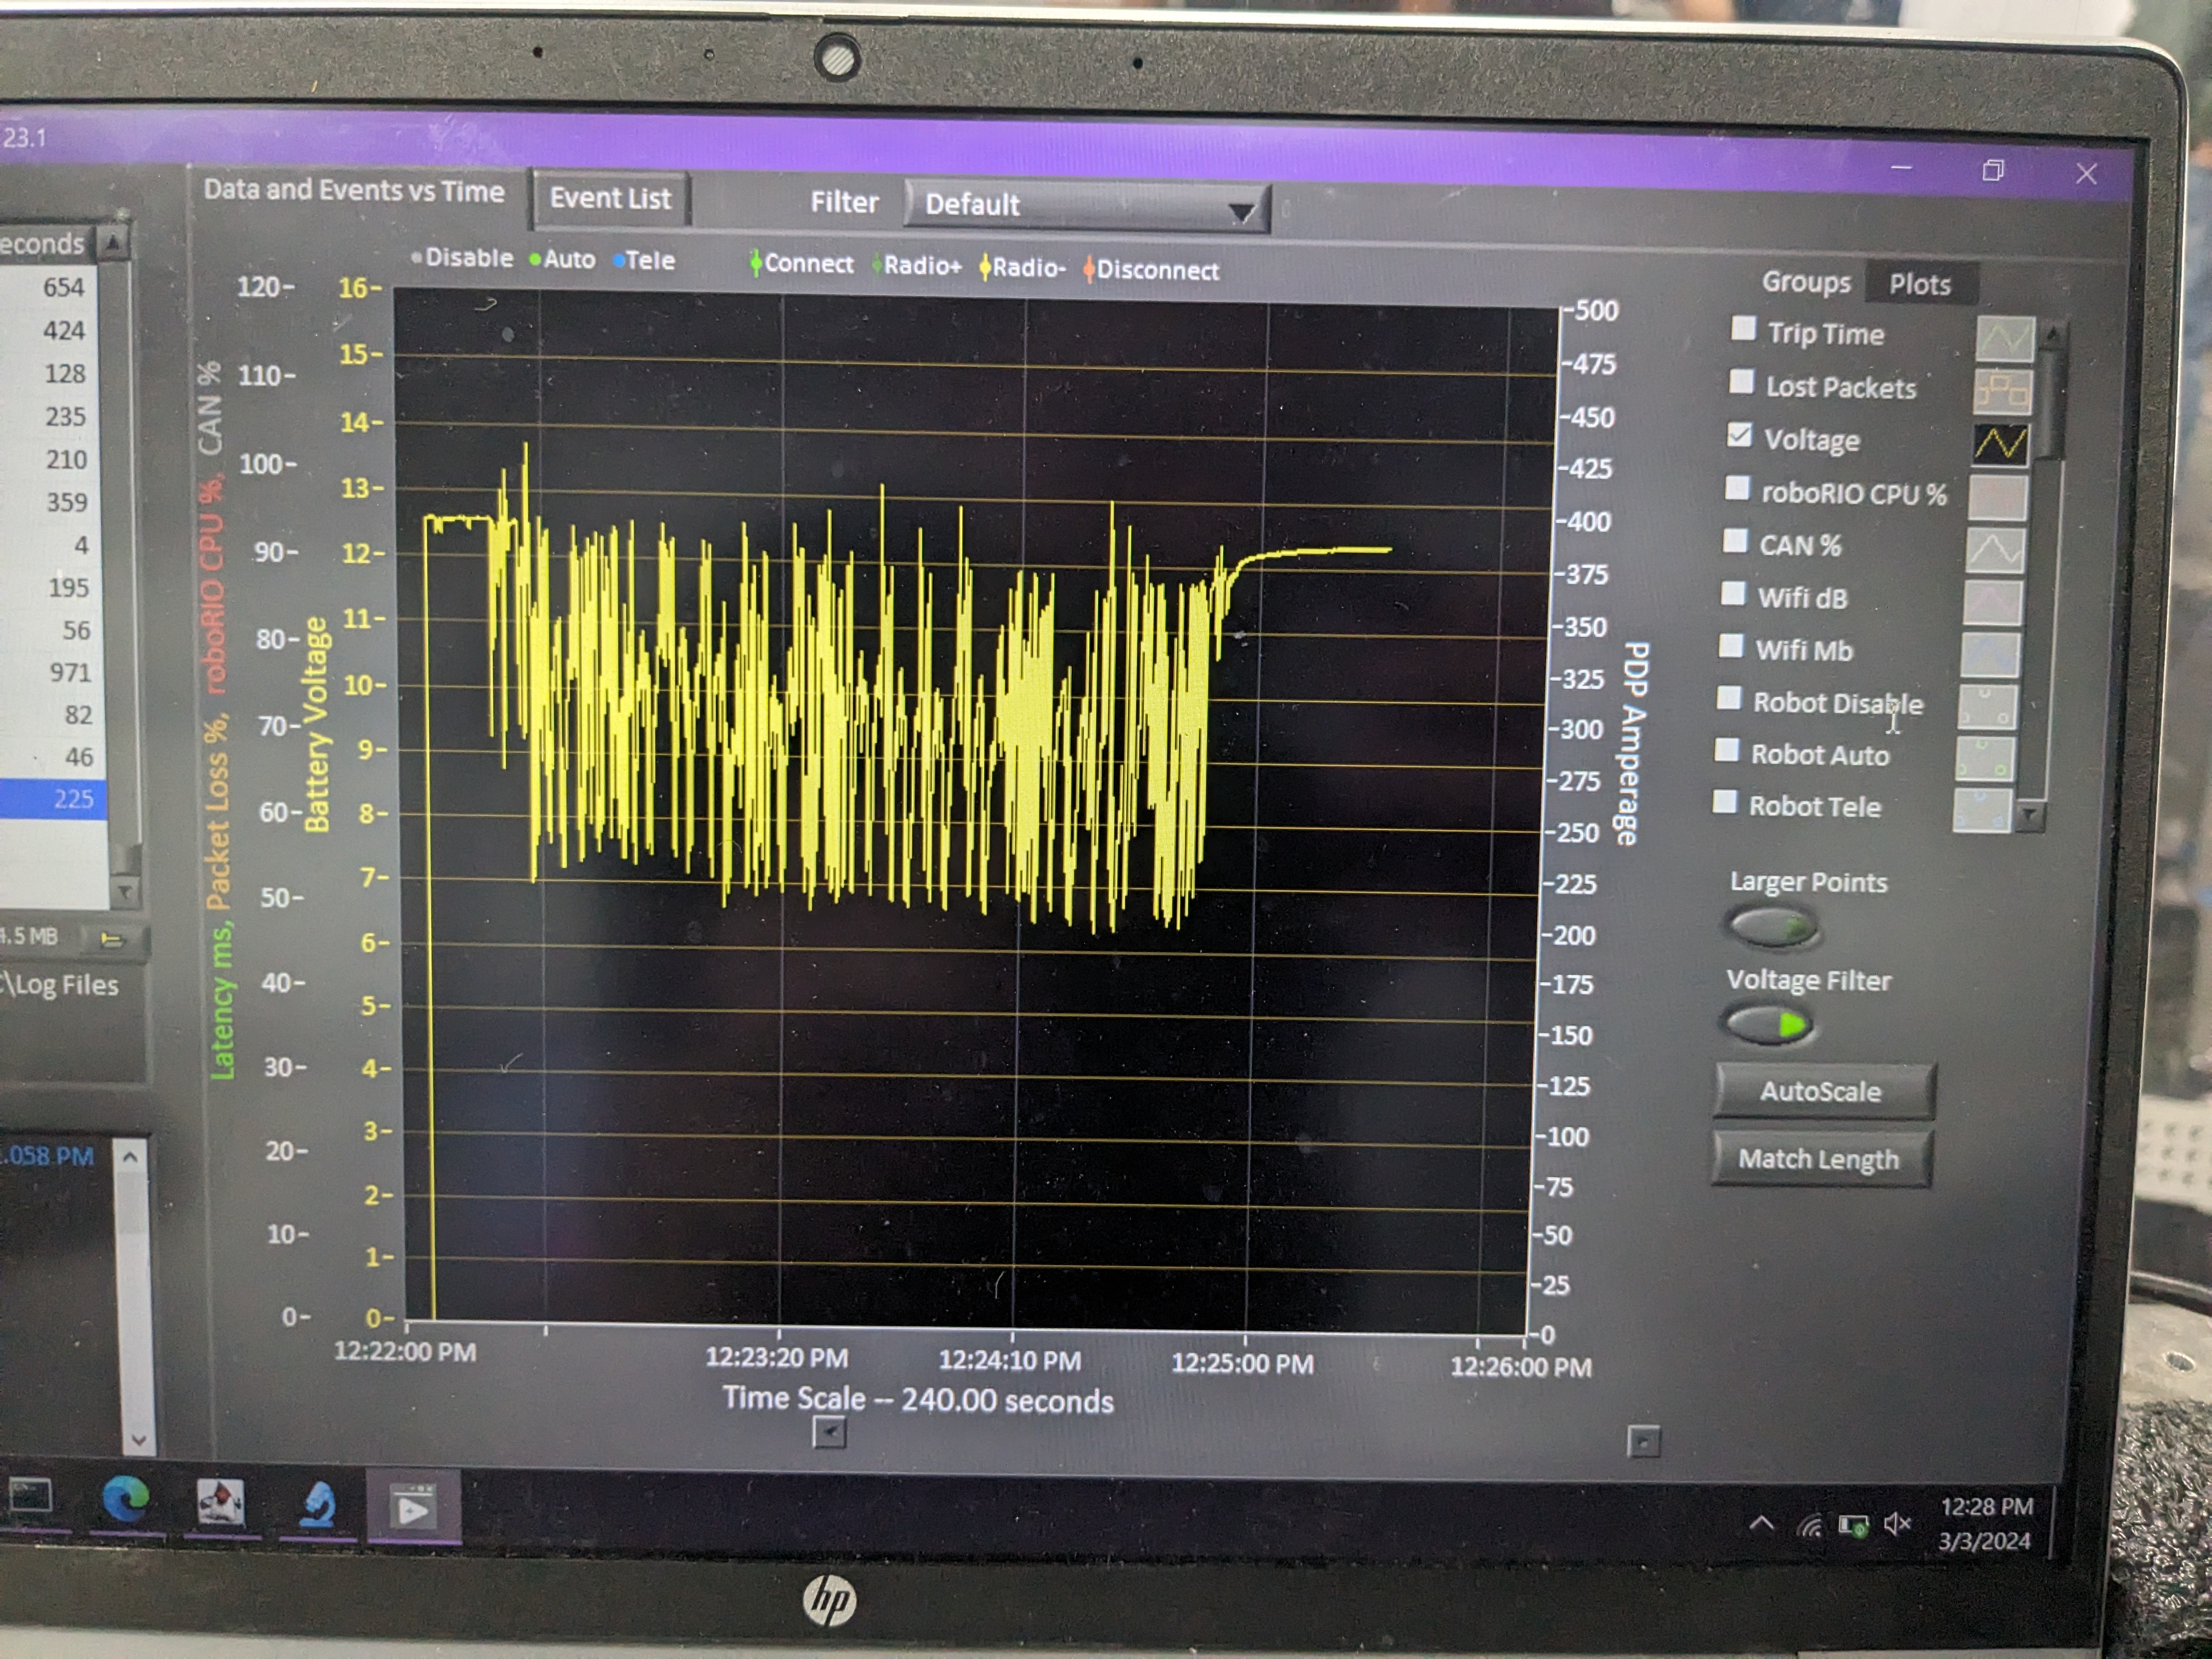
Task: Select the highlighted log row 225
Action: [x=52, y=799]
